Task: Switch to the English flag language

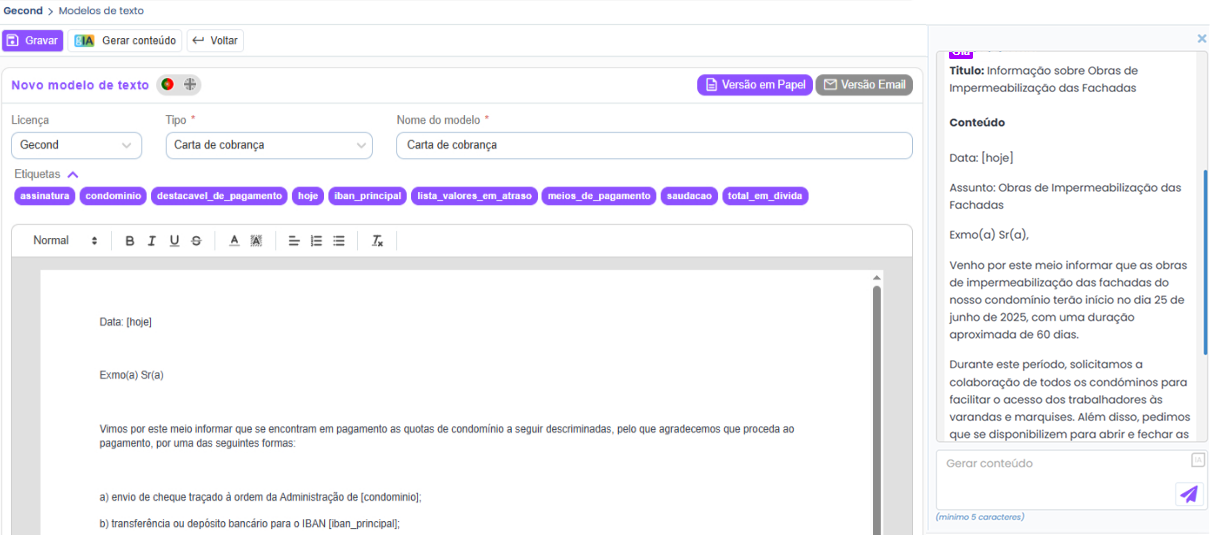Action: pyautogui.click(x=190, y=85)
